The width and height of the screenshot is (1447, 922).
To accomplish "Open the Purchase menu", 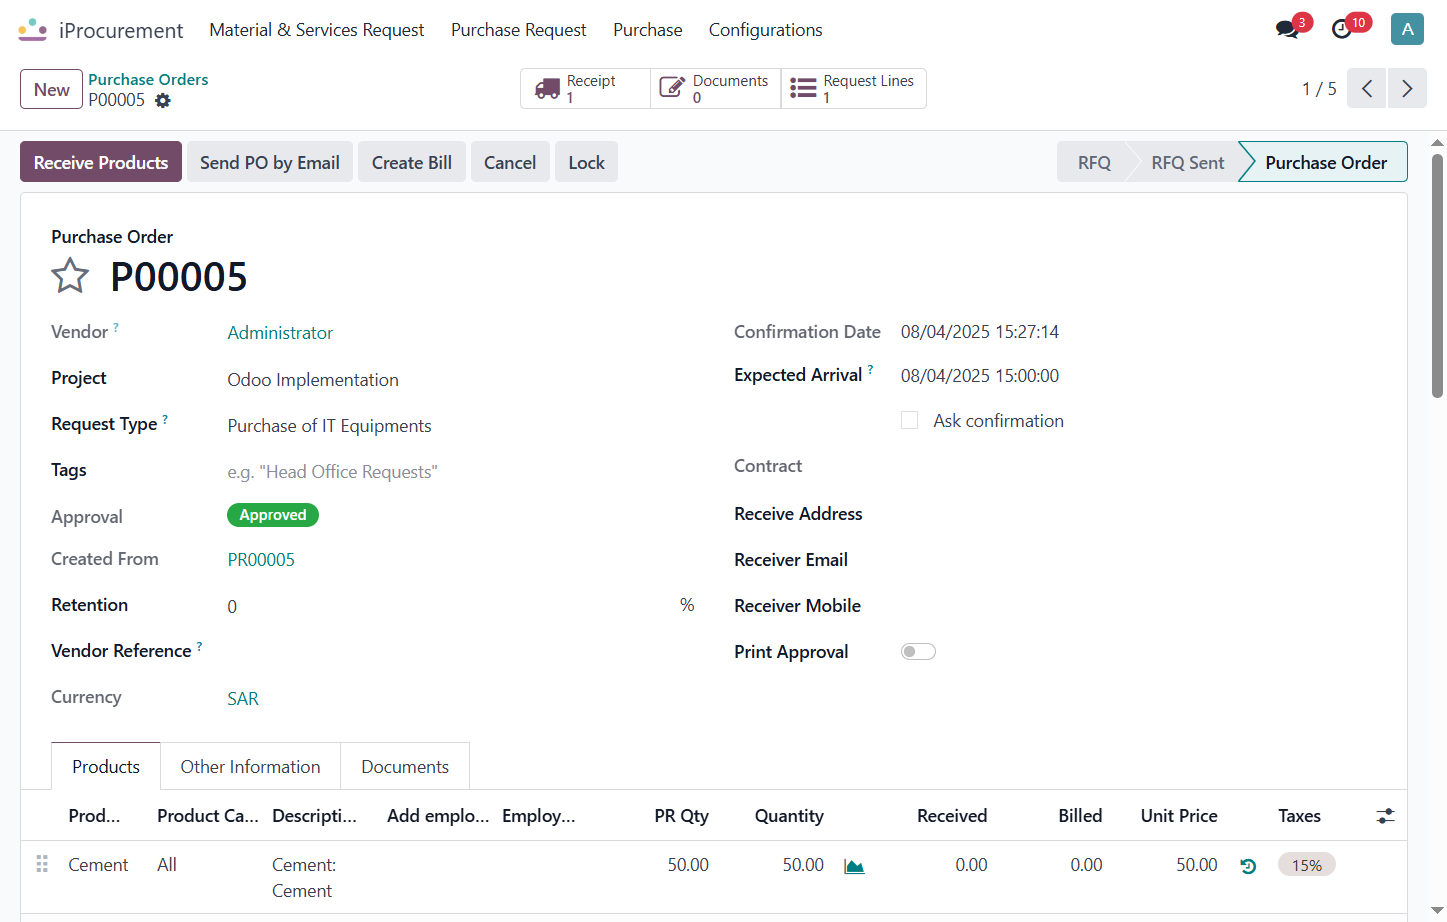I will [x=648, y=30].
